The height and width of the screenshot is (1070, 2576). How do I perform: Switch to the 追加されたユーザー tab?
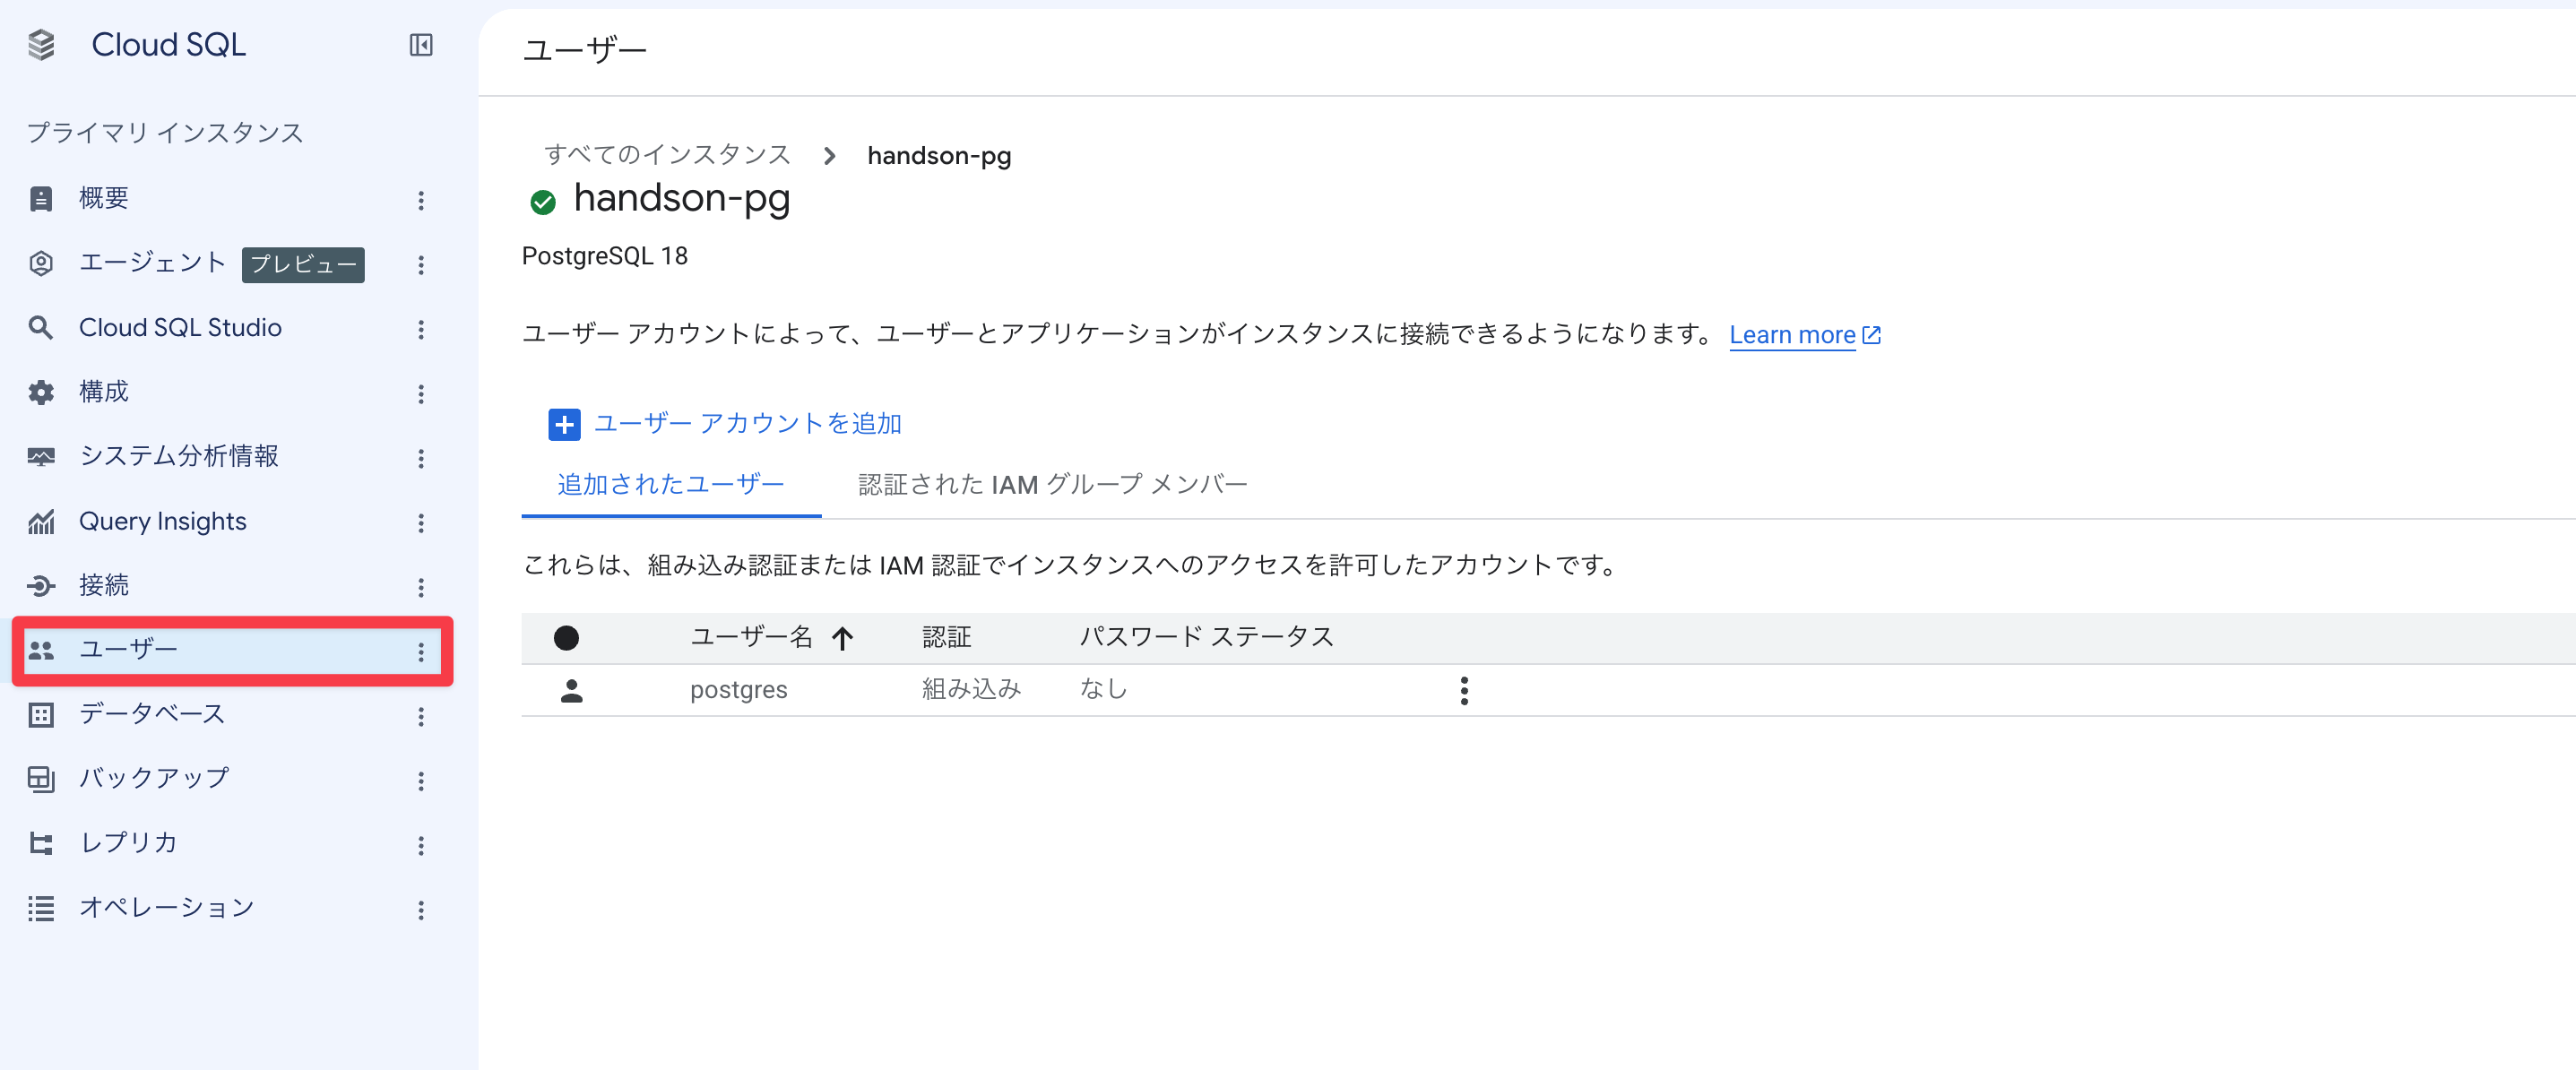(671, 485)
